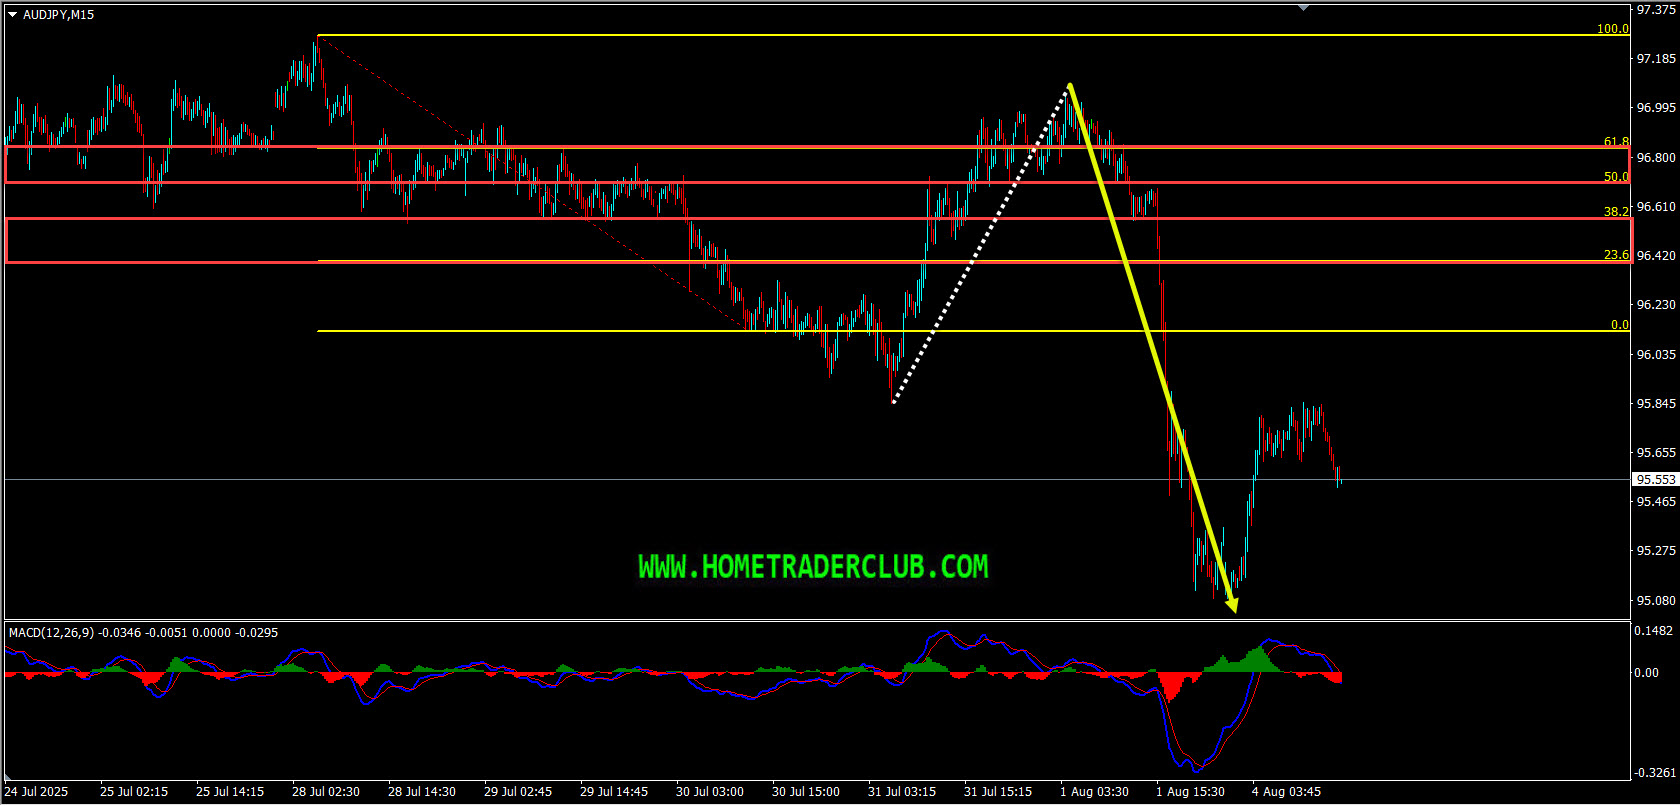This screenshot has width=1680, height=806.
Task: Select the Fibonacci 100.0 level label
Action: 1612,29
